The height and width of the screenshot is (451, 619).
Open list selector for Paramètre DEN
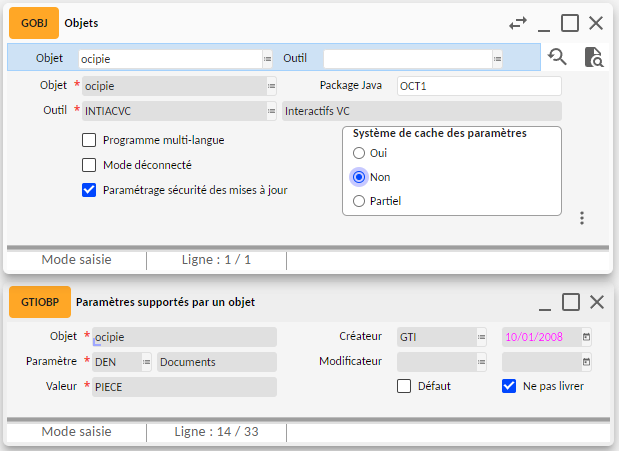(146, 362)
